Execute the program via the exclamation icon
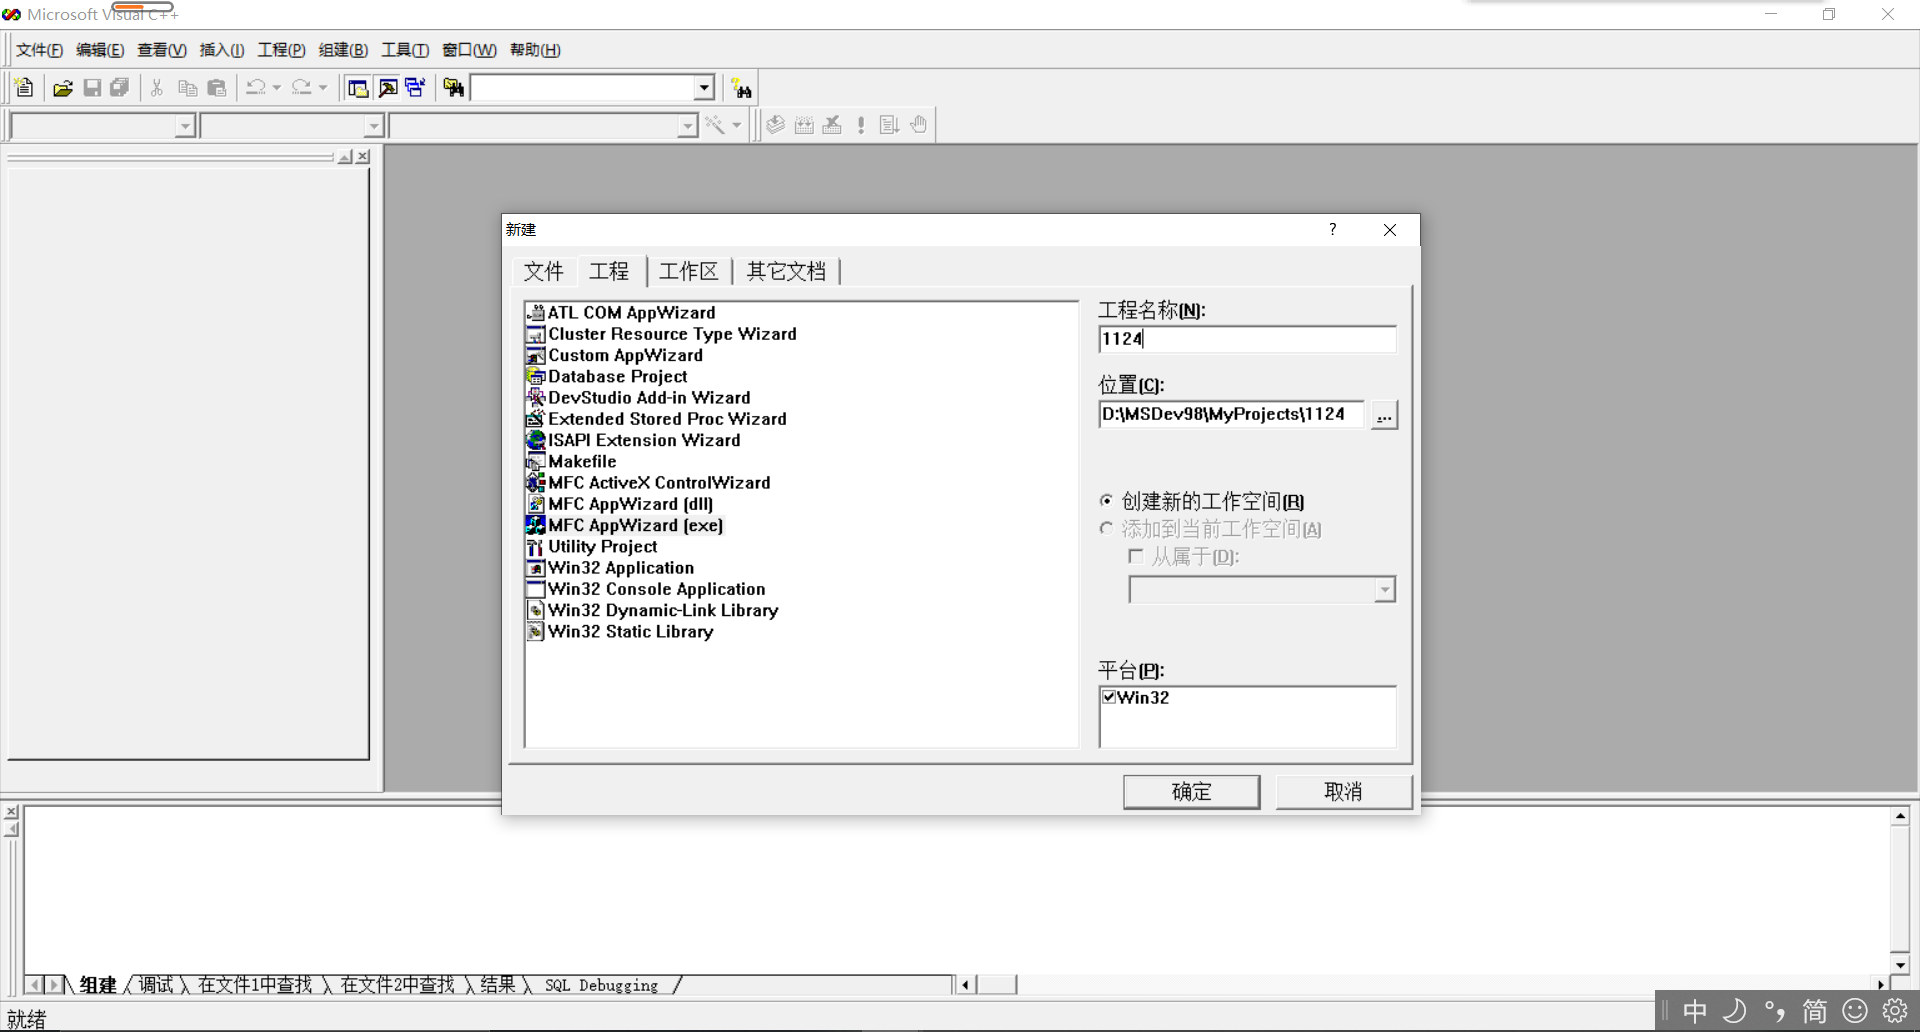Screen dimensions: 1920x1032 pyautogui.click(x=861, y=124)
